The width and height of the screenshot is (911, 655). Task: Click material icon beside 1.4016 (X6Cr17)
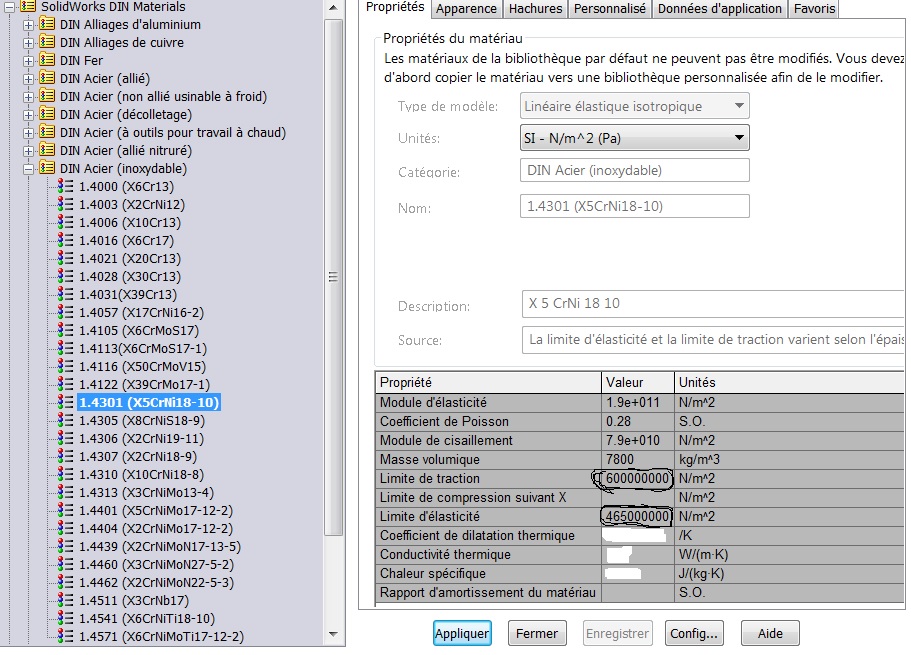(x=66, y=241)
